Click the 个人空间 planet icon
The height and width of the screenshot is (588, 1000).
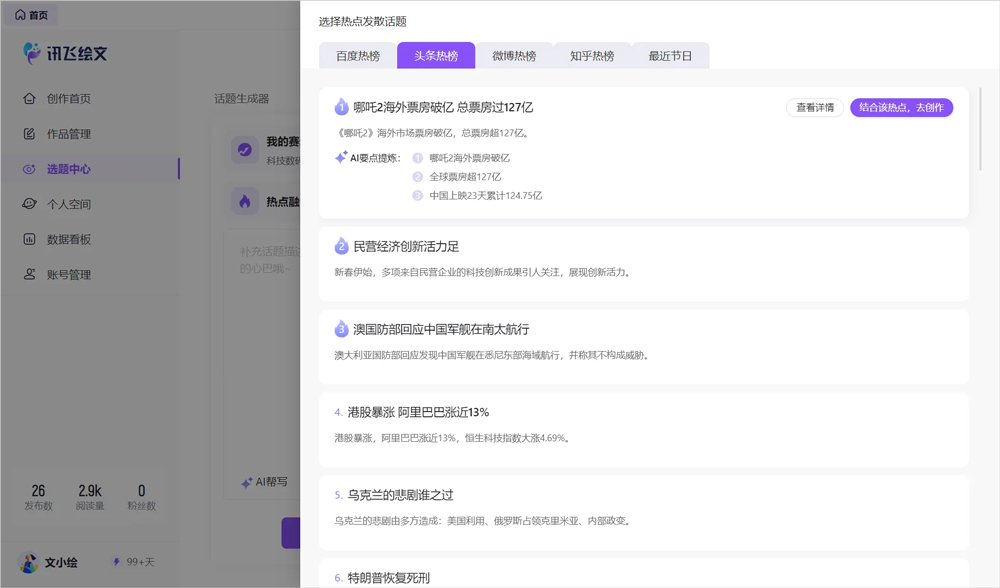pos(30,204)
